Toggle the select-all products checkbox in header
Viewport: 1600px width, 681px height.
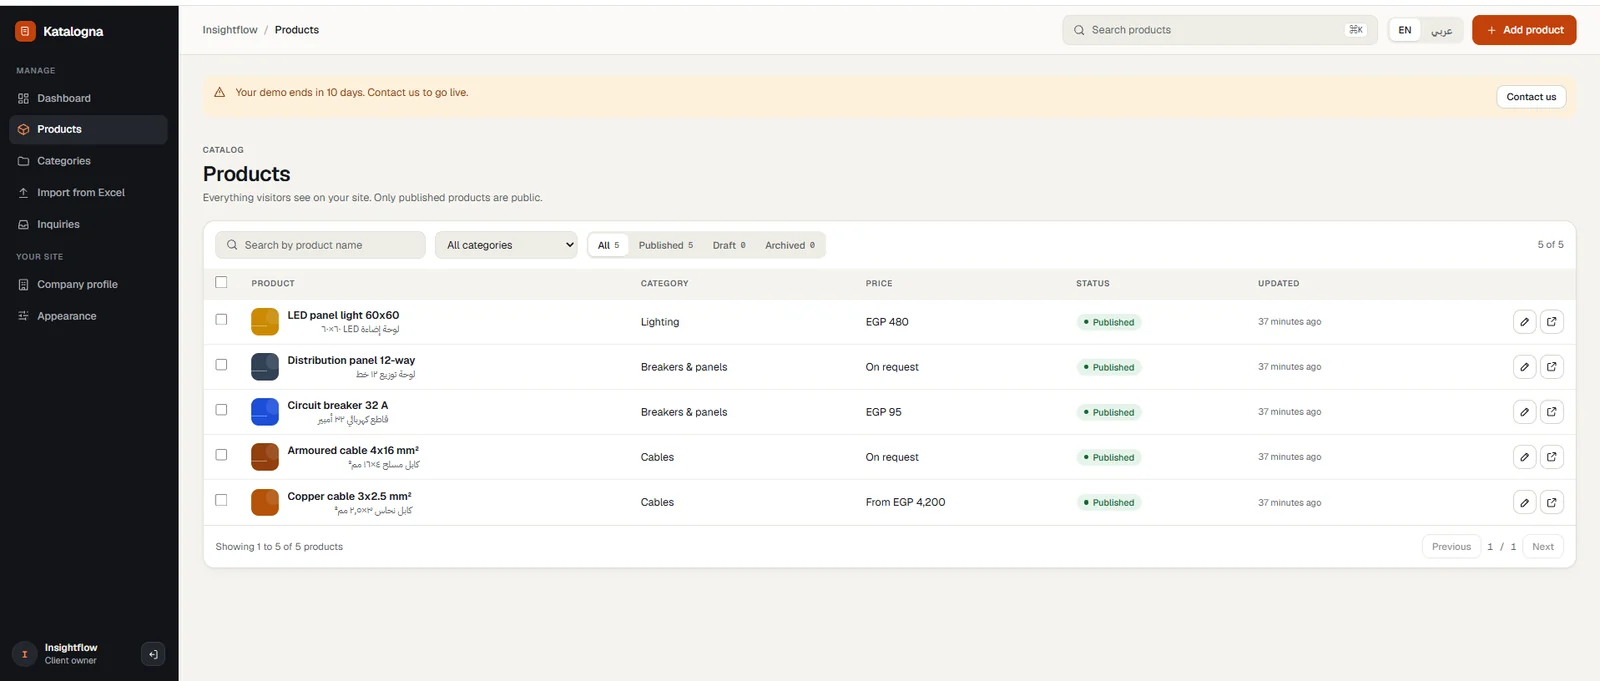(x=221, y=282)
